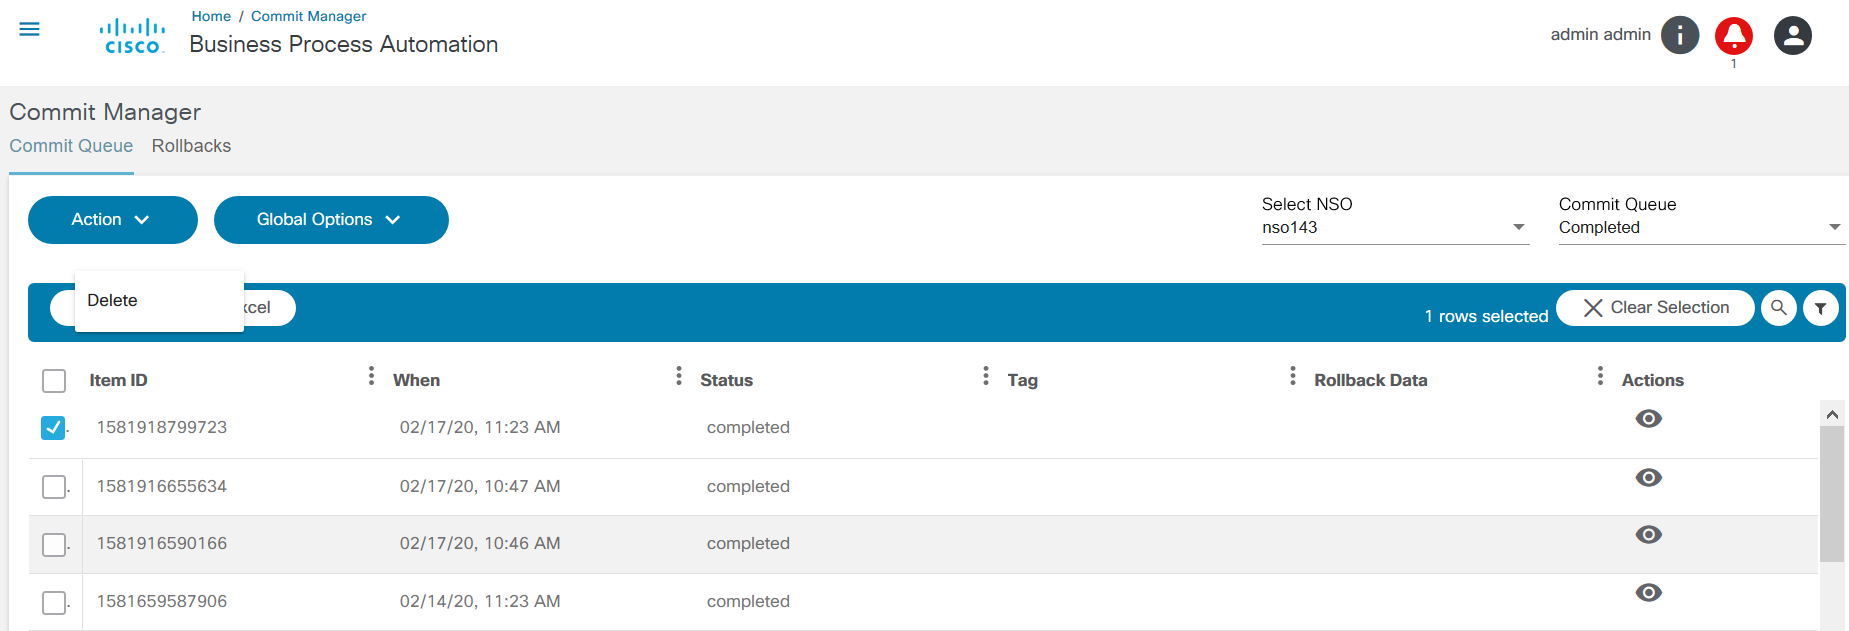
Task: Open the hamburger navigation menu
Action: click(30, 30)
